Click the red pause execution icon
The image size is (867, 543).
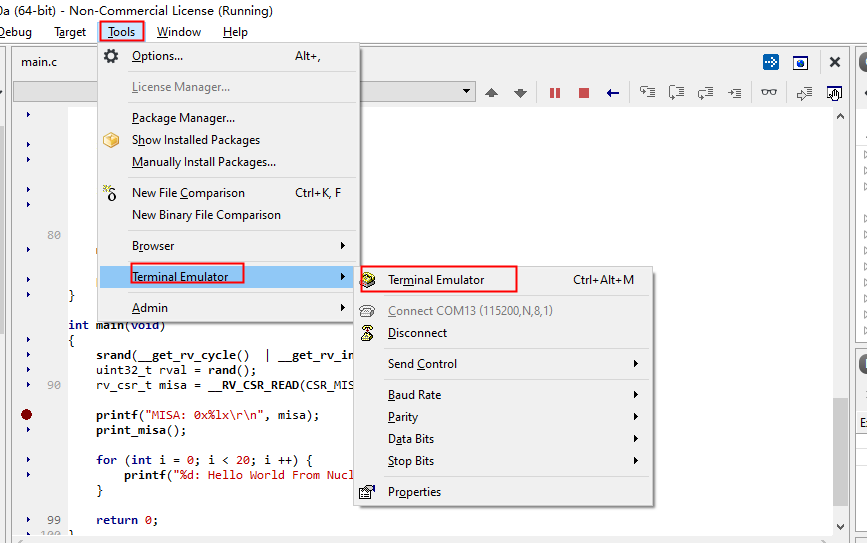(554, 93)
